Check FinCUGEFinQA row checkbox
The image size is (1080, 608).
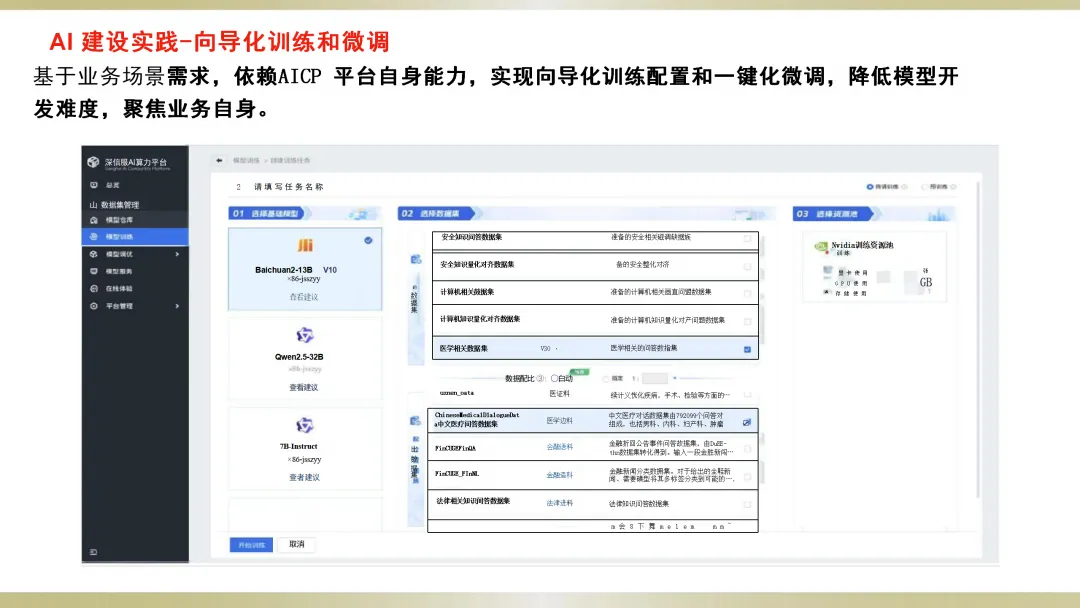pyautogui.click(x=747, y=449)
